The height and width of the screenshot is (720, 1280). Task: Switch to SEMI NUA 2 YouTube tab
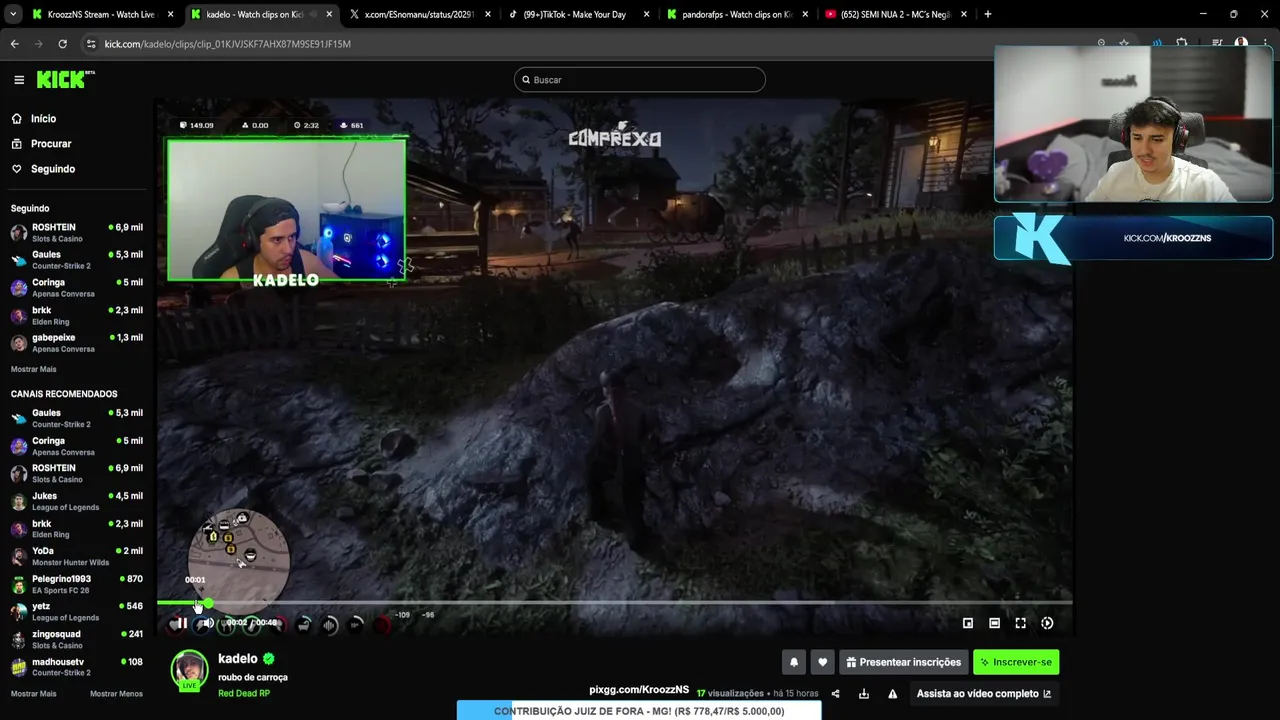pyautogui.click(x=895, y=14)
